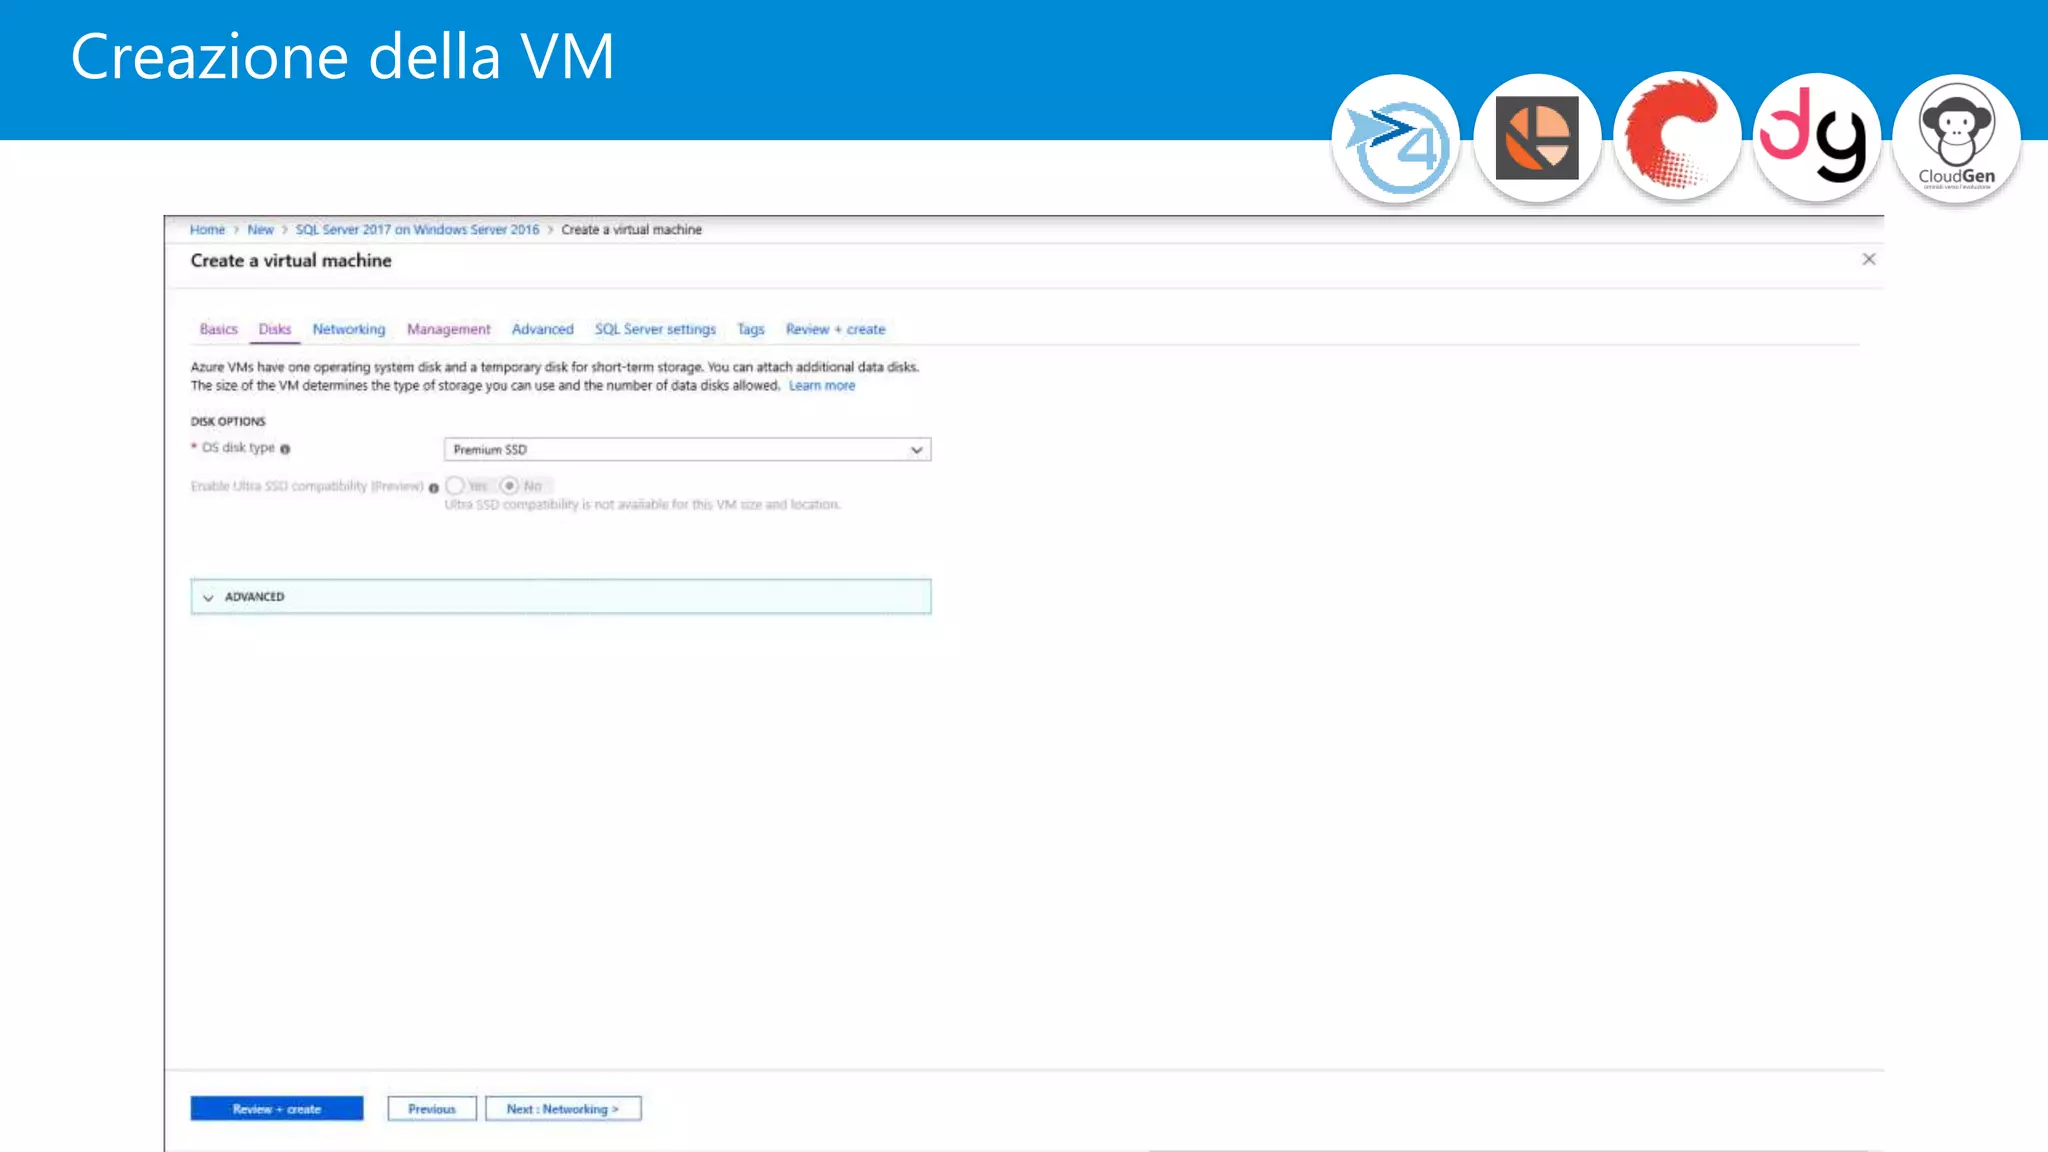Viewport: 2048px width, 1152px height.
Task: Click the Home breadcrumb link
Action: click(207, 230)
